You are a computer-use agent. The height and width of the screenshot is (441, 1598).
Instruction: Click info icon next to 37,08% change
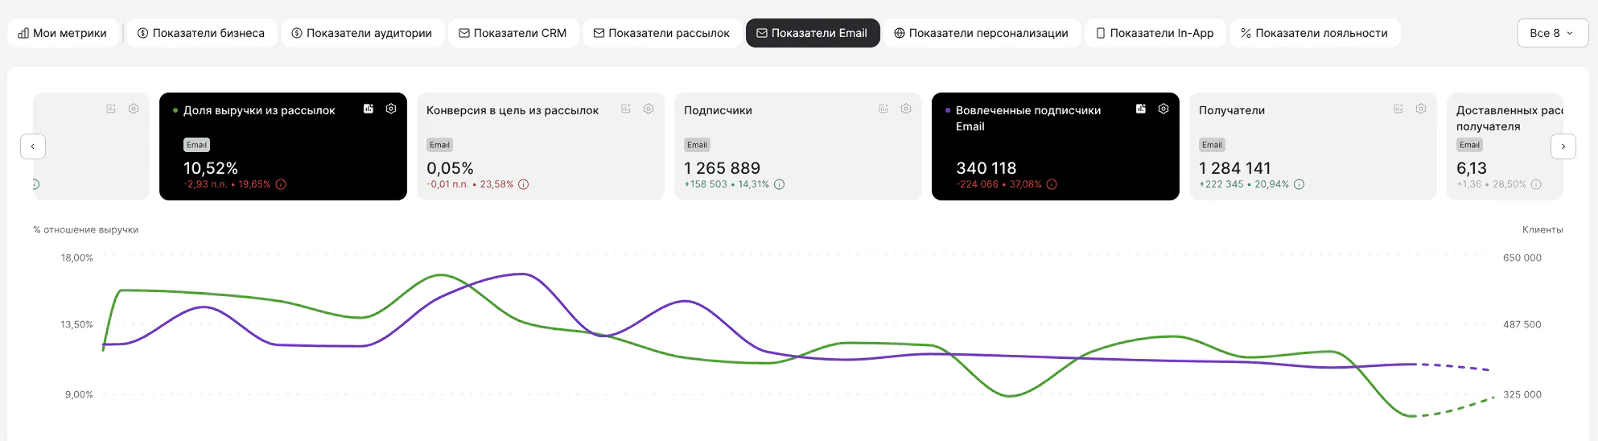pos(1052,184)
